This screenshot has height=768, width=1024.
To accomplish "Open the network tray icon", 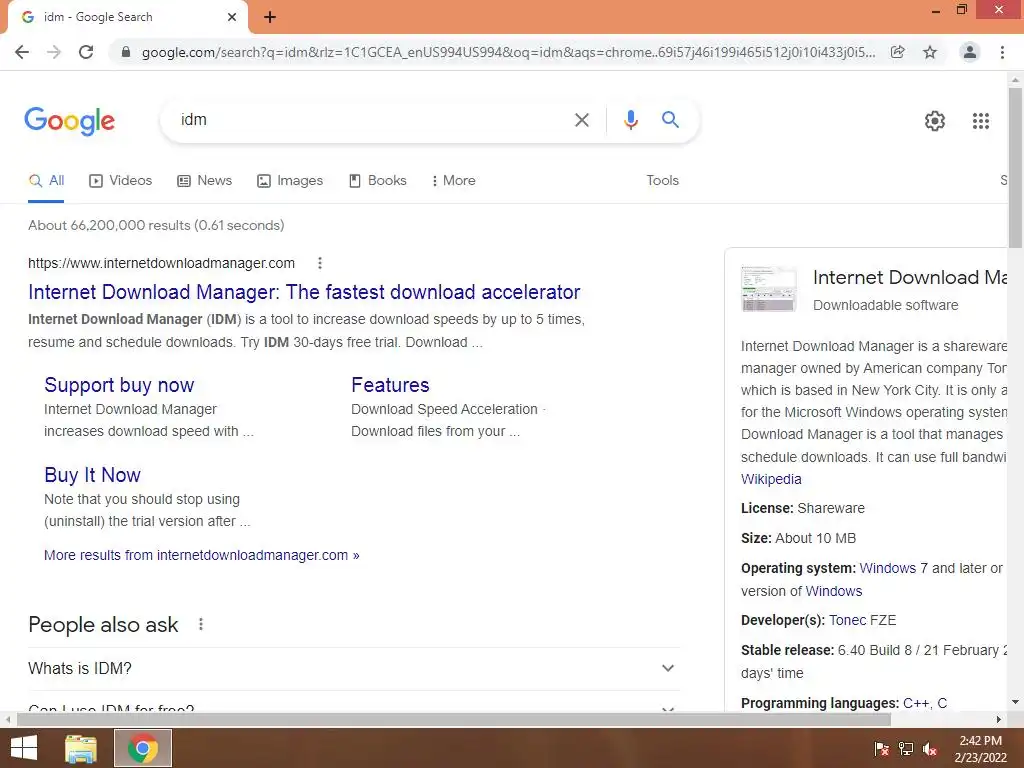I will pos(906,749).
